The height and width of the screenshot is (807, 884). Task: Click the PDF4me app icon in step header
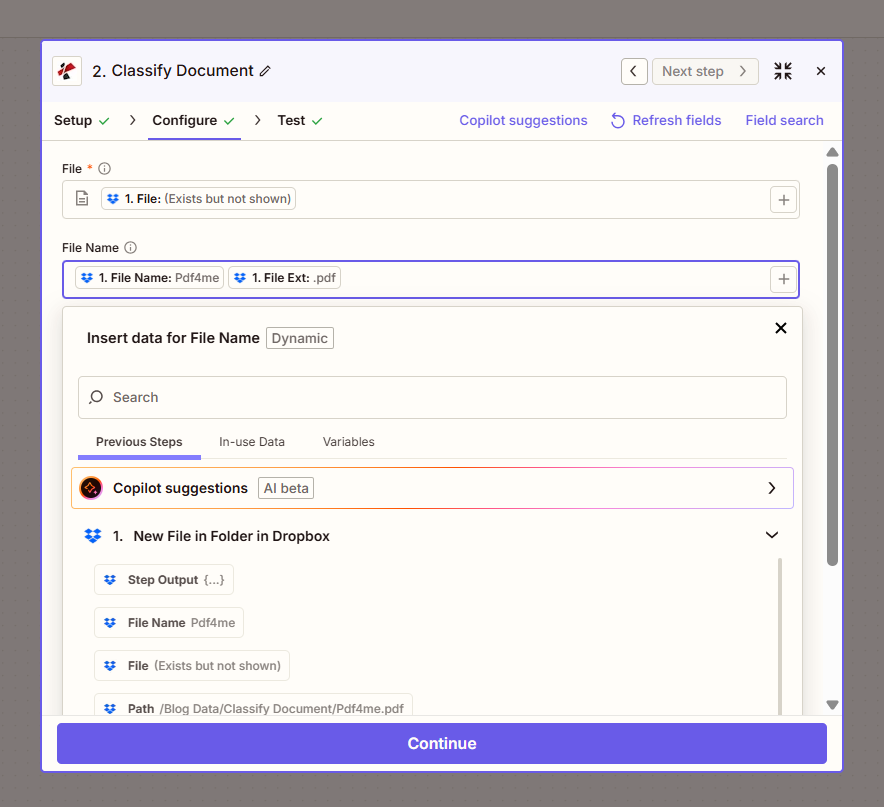point(66,70)
